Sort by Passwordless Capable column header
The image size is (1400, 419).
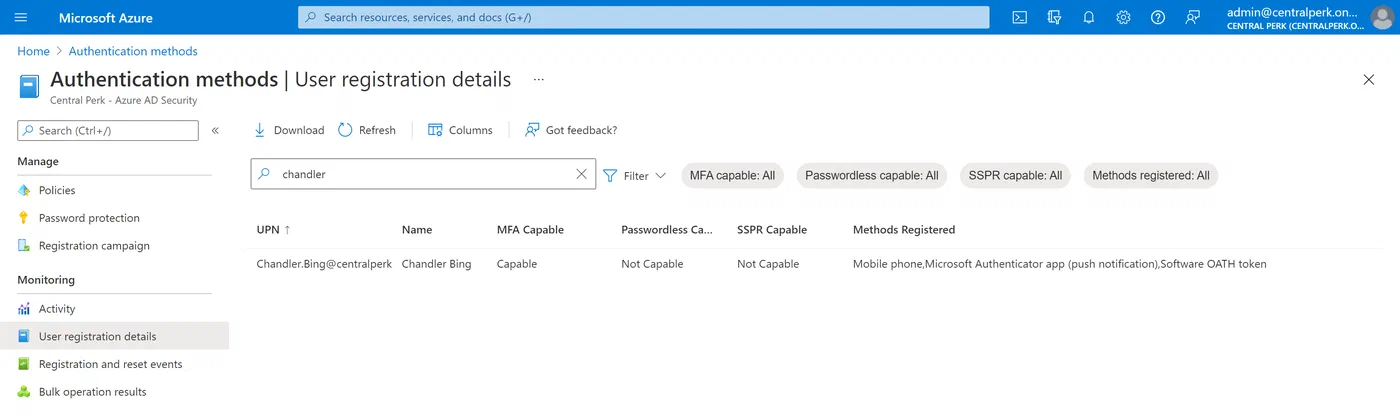point(668,229)
